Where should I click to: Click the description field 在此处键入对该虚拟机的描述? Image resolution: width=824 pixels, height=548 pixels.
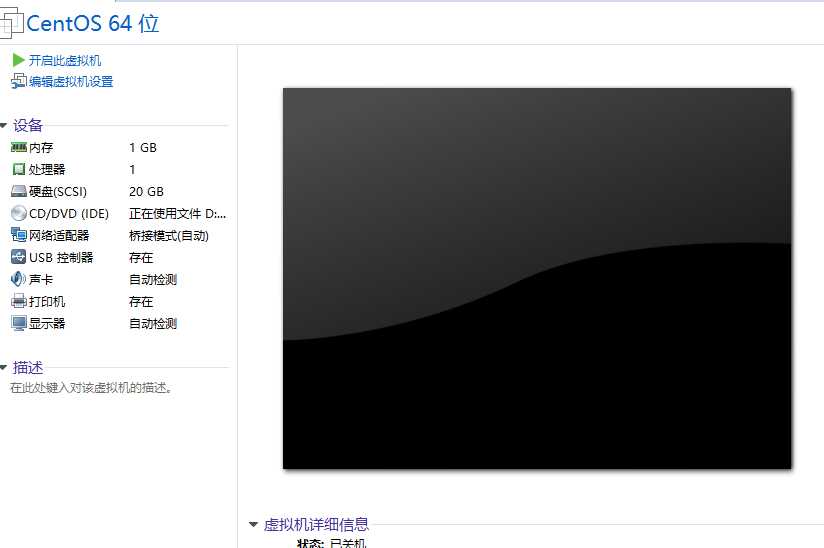91,388
